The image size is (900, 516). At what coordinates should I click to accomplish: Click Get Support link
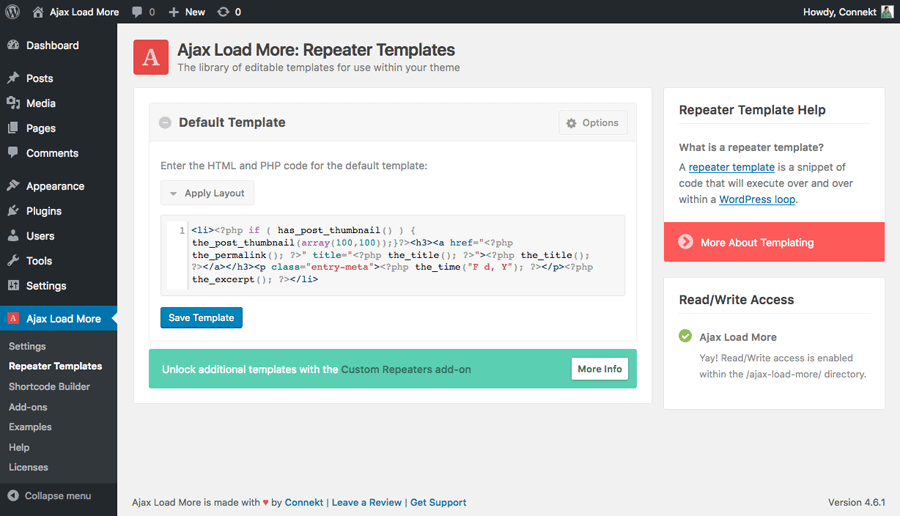point(438,502)
